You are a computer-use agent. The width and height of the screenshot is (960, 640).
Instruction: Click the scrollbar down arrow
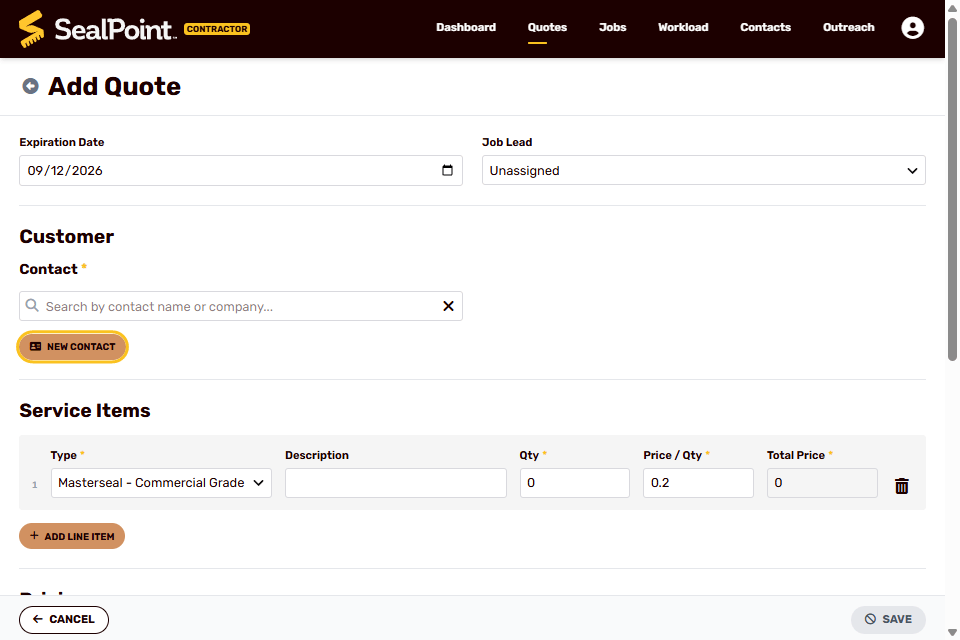point(952,633)
